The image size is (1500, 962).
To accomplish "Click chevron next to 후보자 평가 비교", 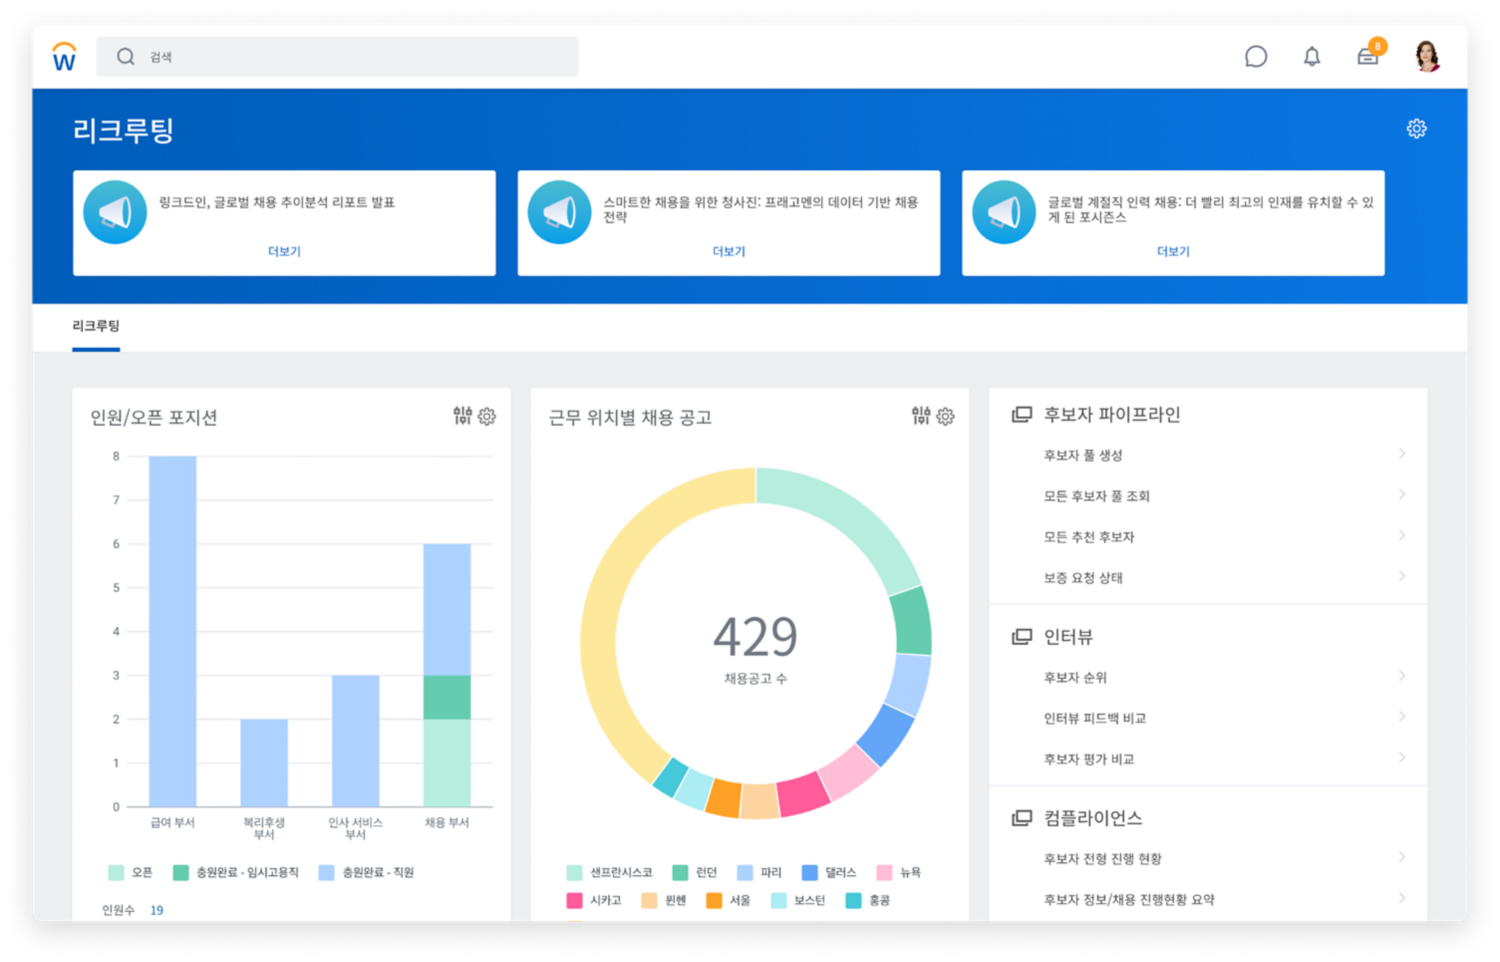I will 1402,758.
